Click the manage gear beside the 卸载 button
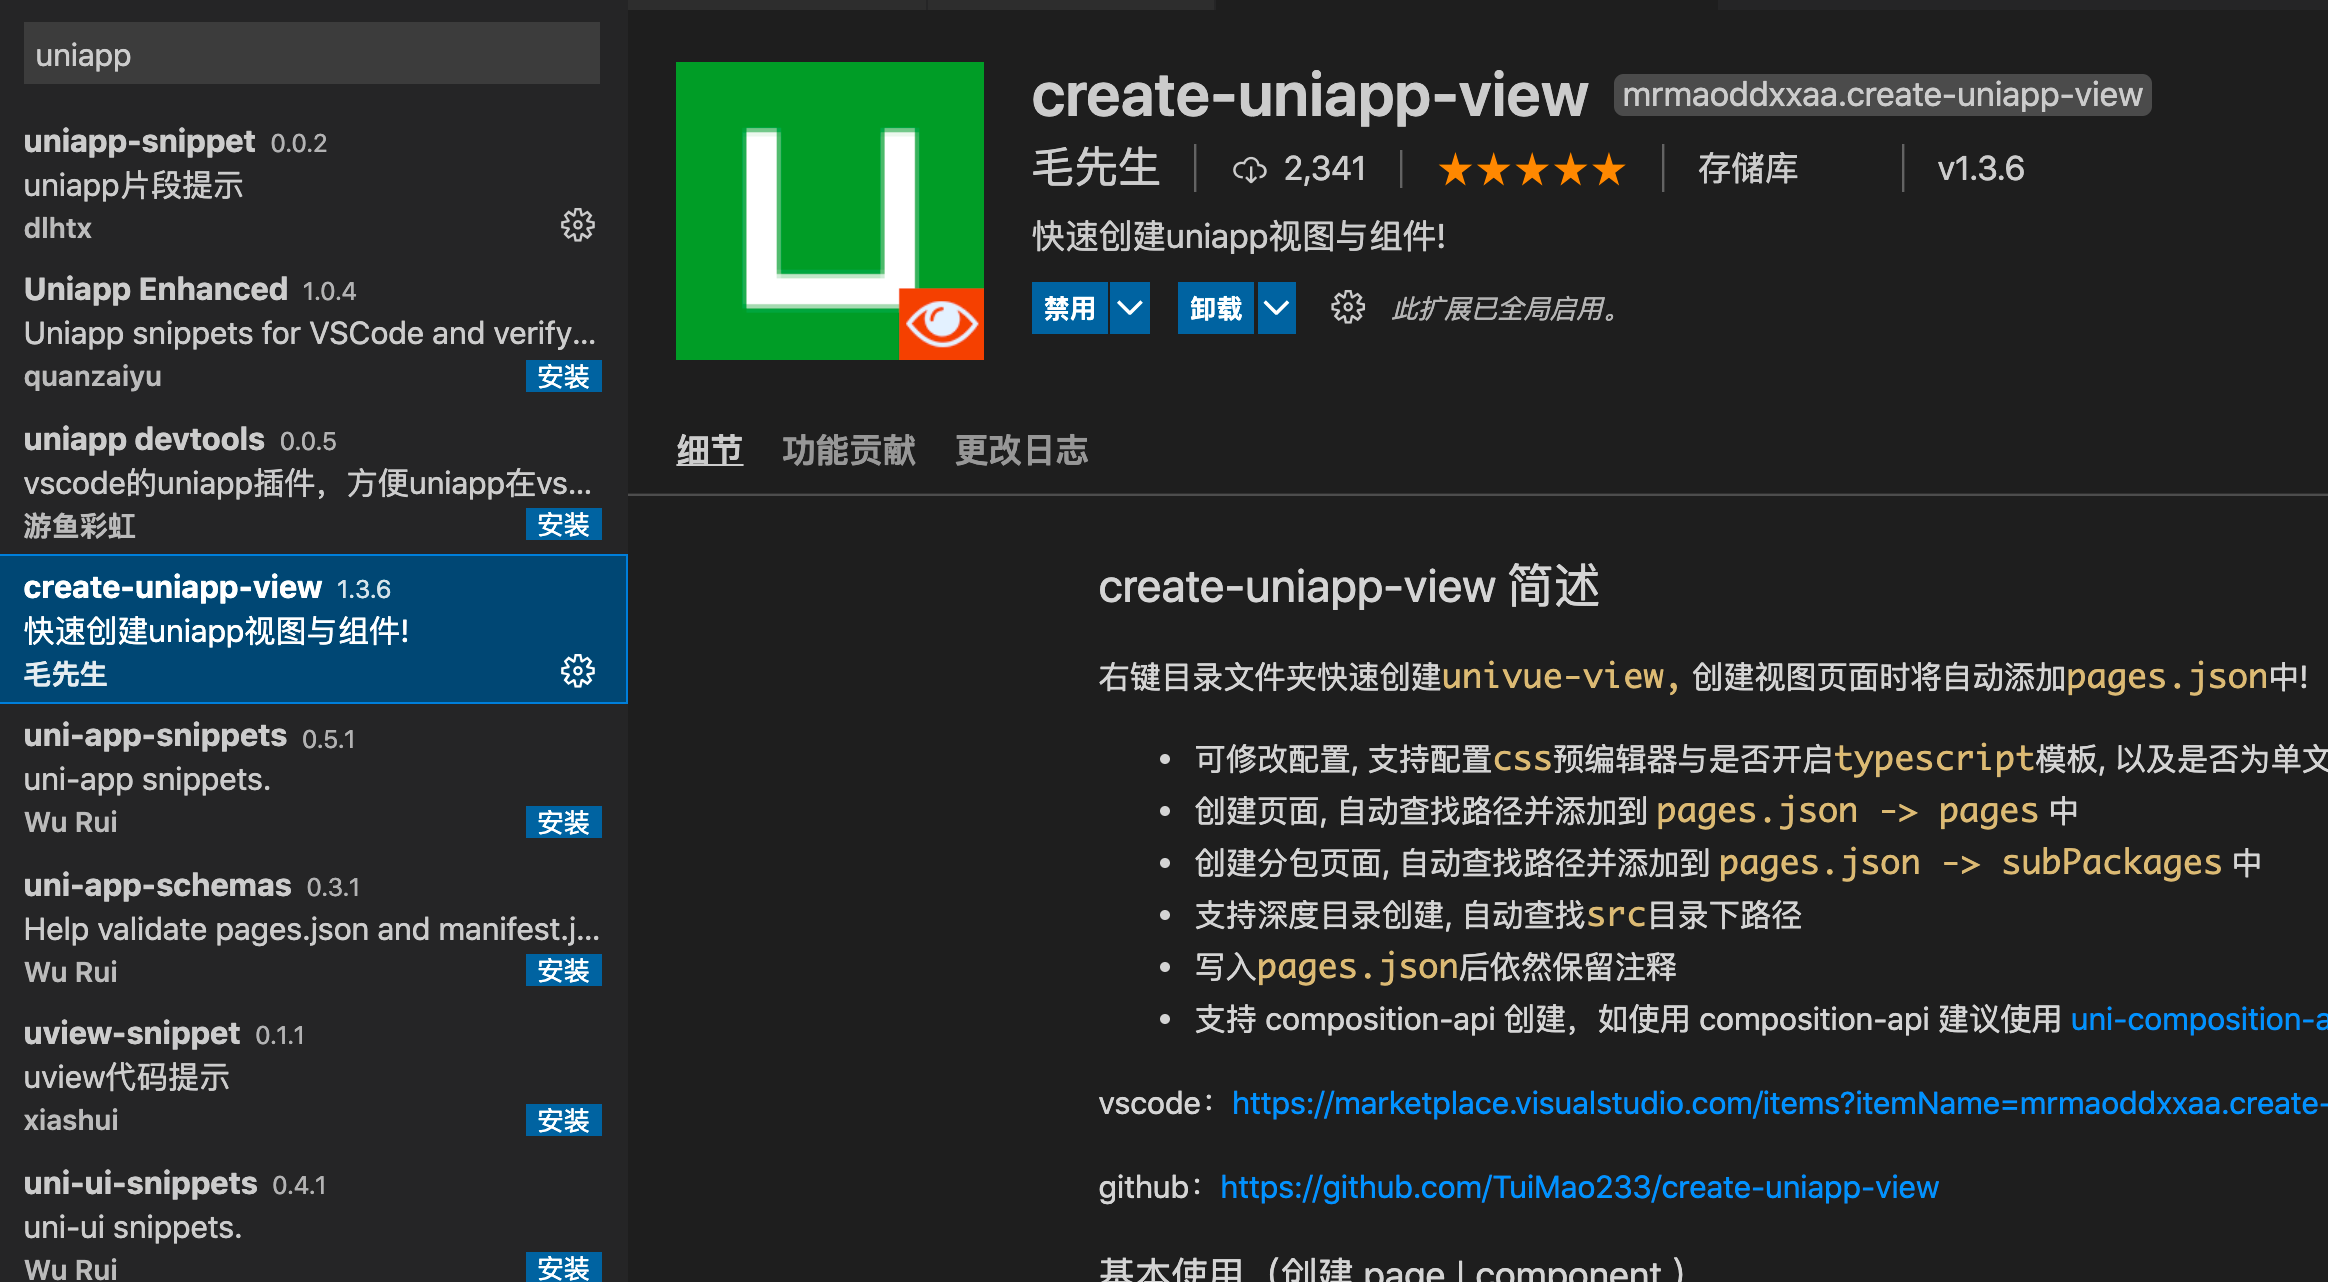This screenshot has width=2328, height=1282. [x=1347, y=308]
